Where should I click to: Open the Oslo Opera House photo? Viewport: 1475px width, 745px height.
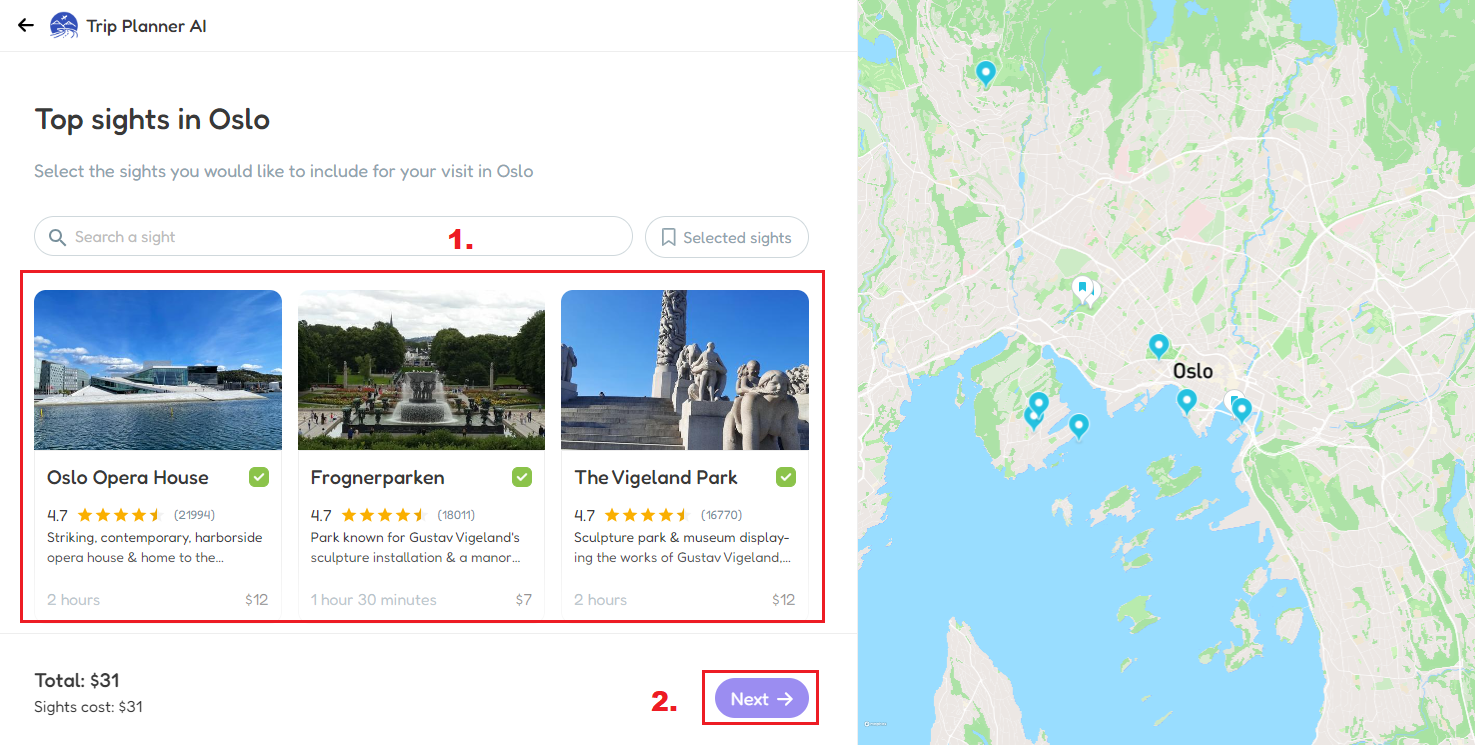[x=158, y=370]
